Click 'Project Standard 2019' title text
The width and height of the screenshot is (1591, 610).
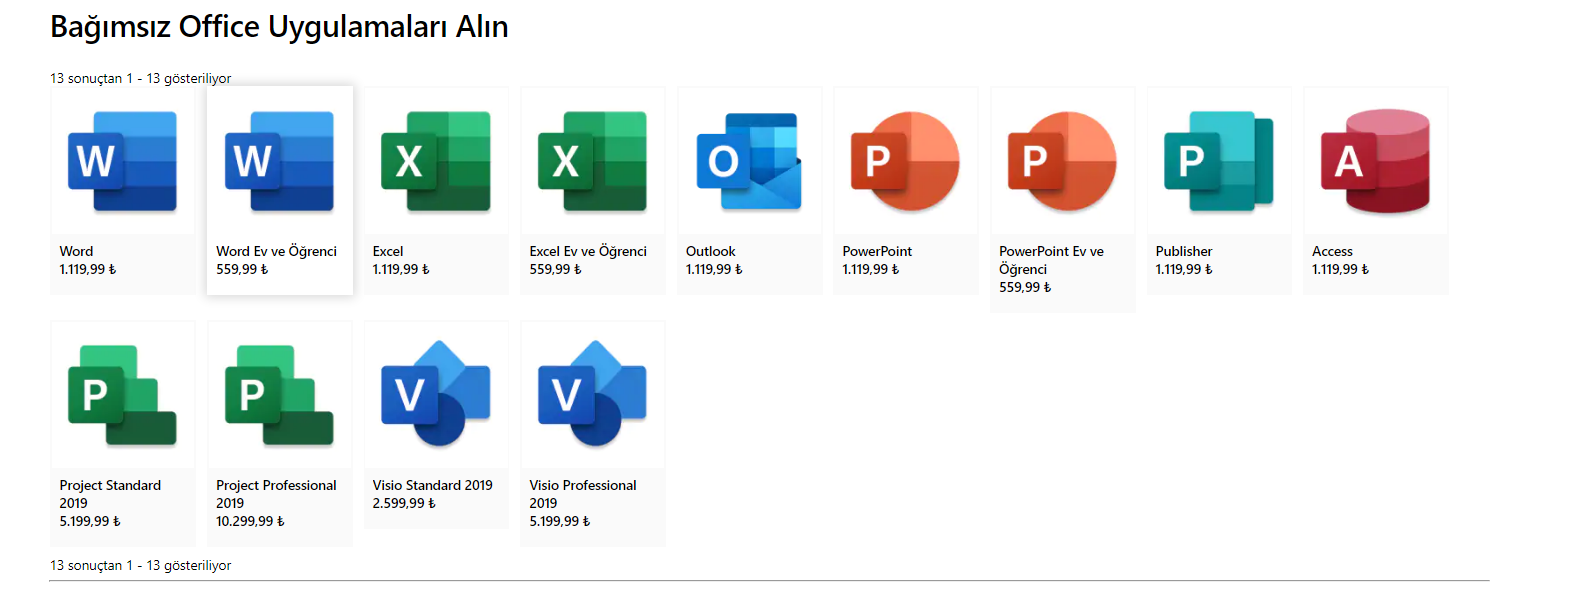click(x=110, y=494)
